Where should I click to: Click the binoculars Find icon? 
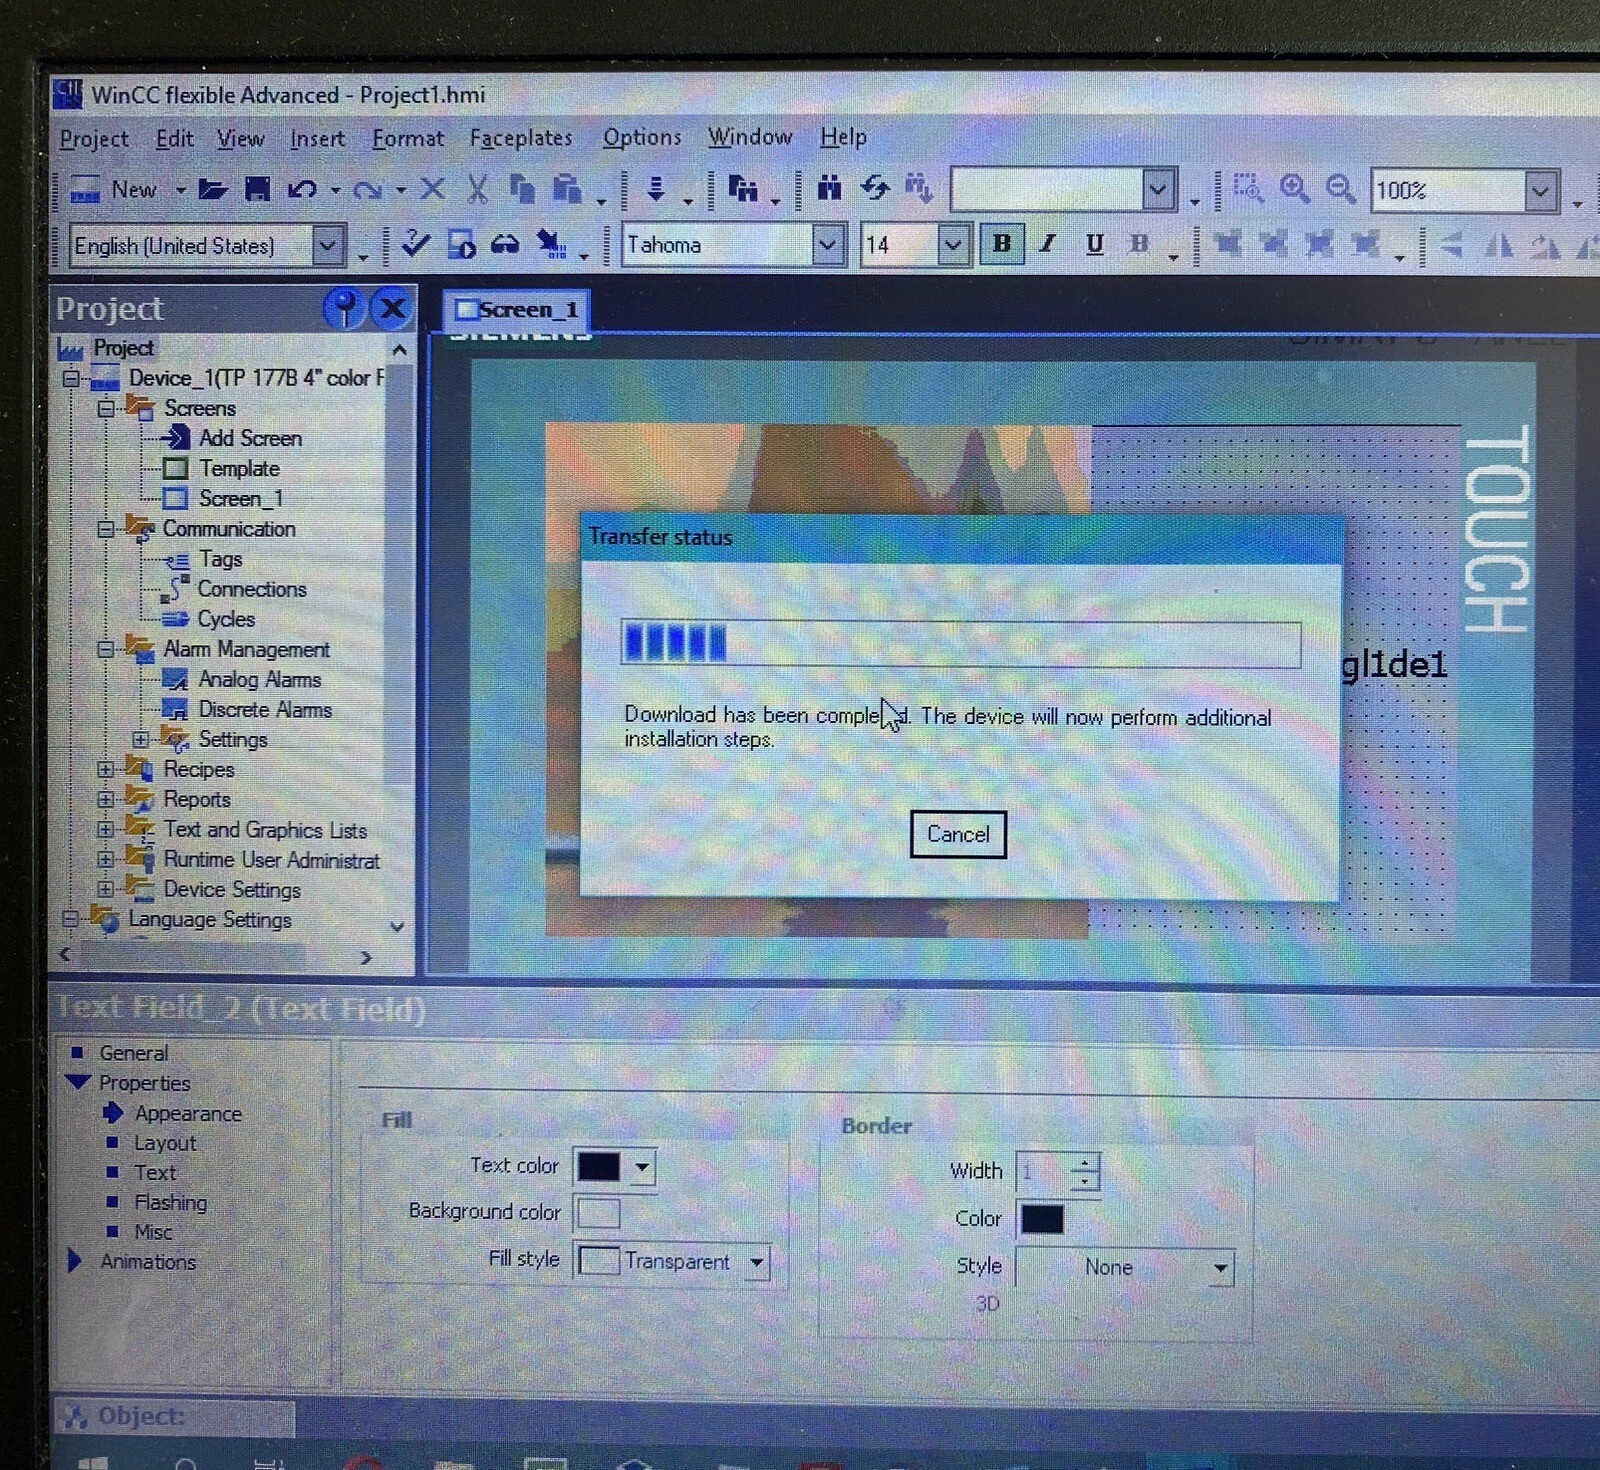[x=829, y=188]
